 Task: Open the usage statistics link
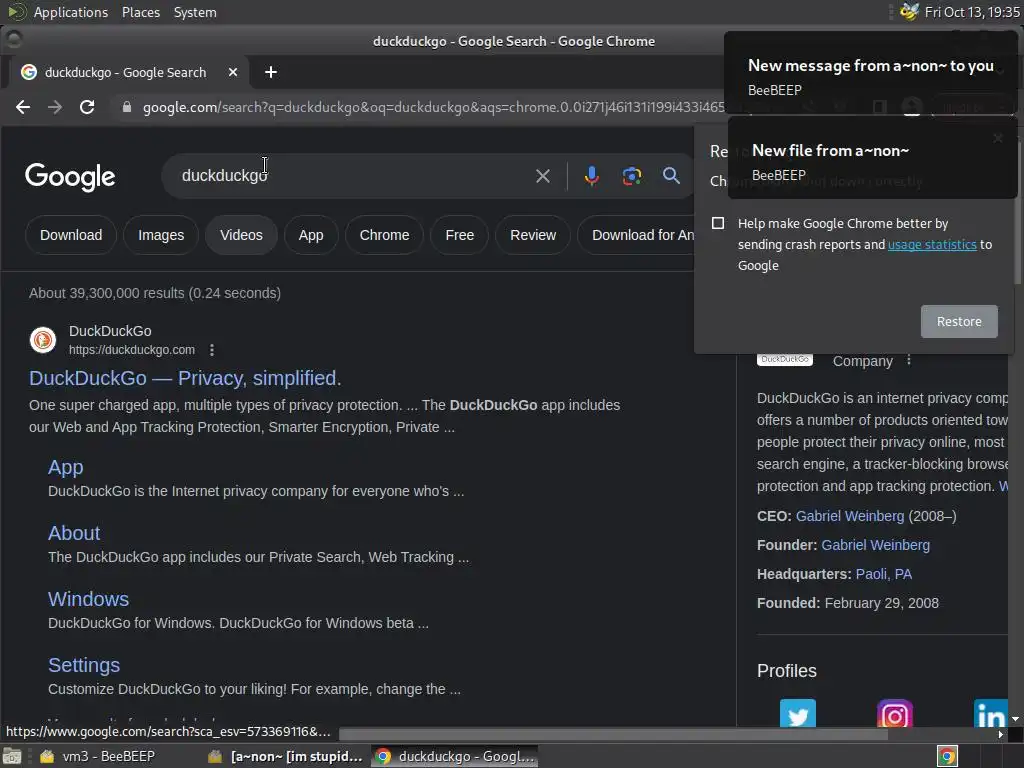(932, 244)
